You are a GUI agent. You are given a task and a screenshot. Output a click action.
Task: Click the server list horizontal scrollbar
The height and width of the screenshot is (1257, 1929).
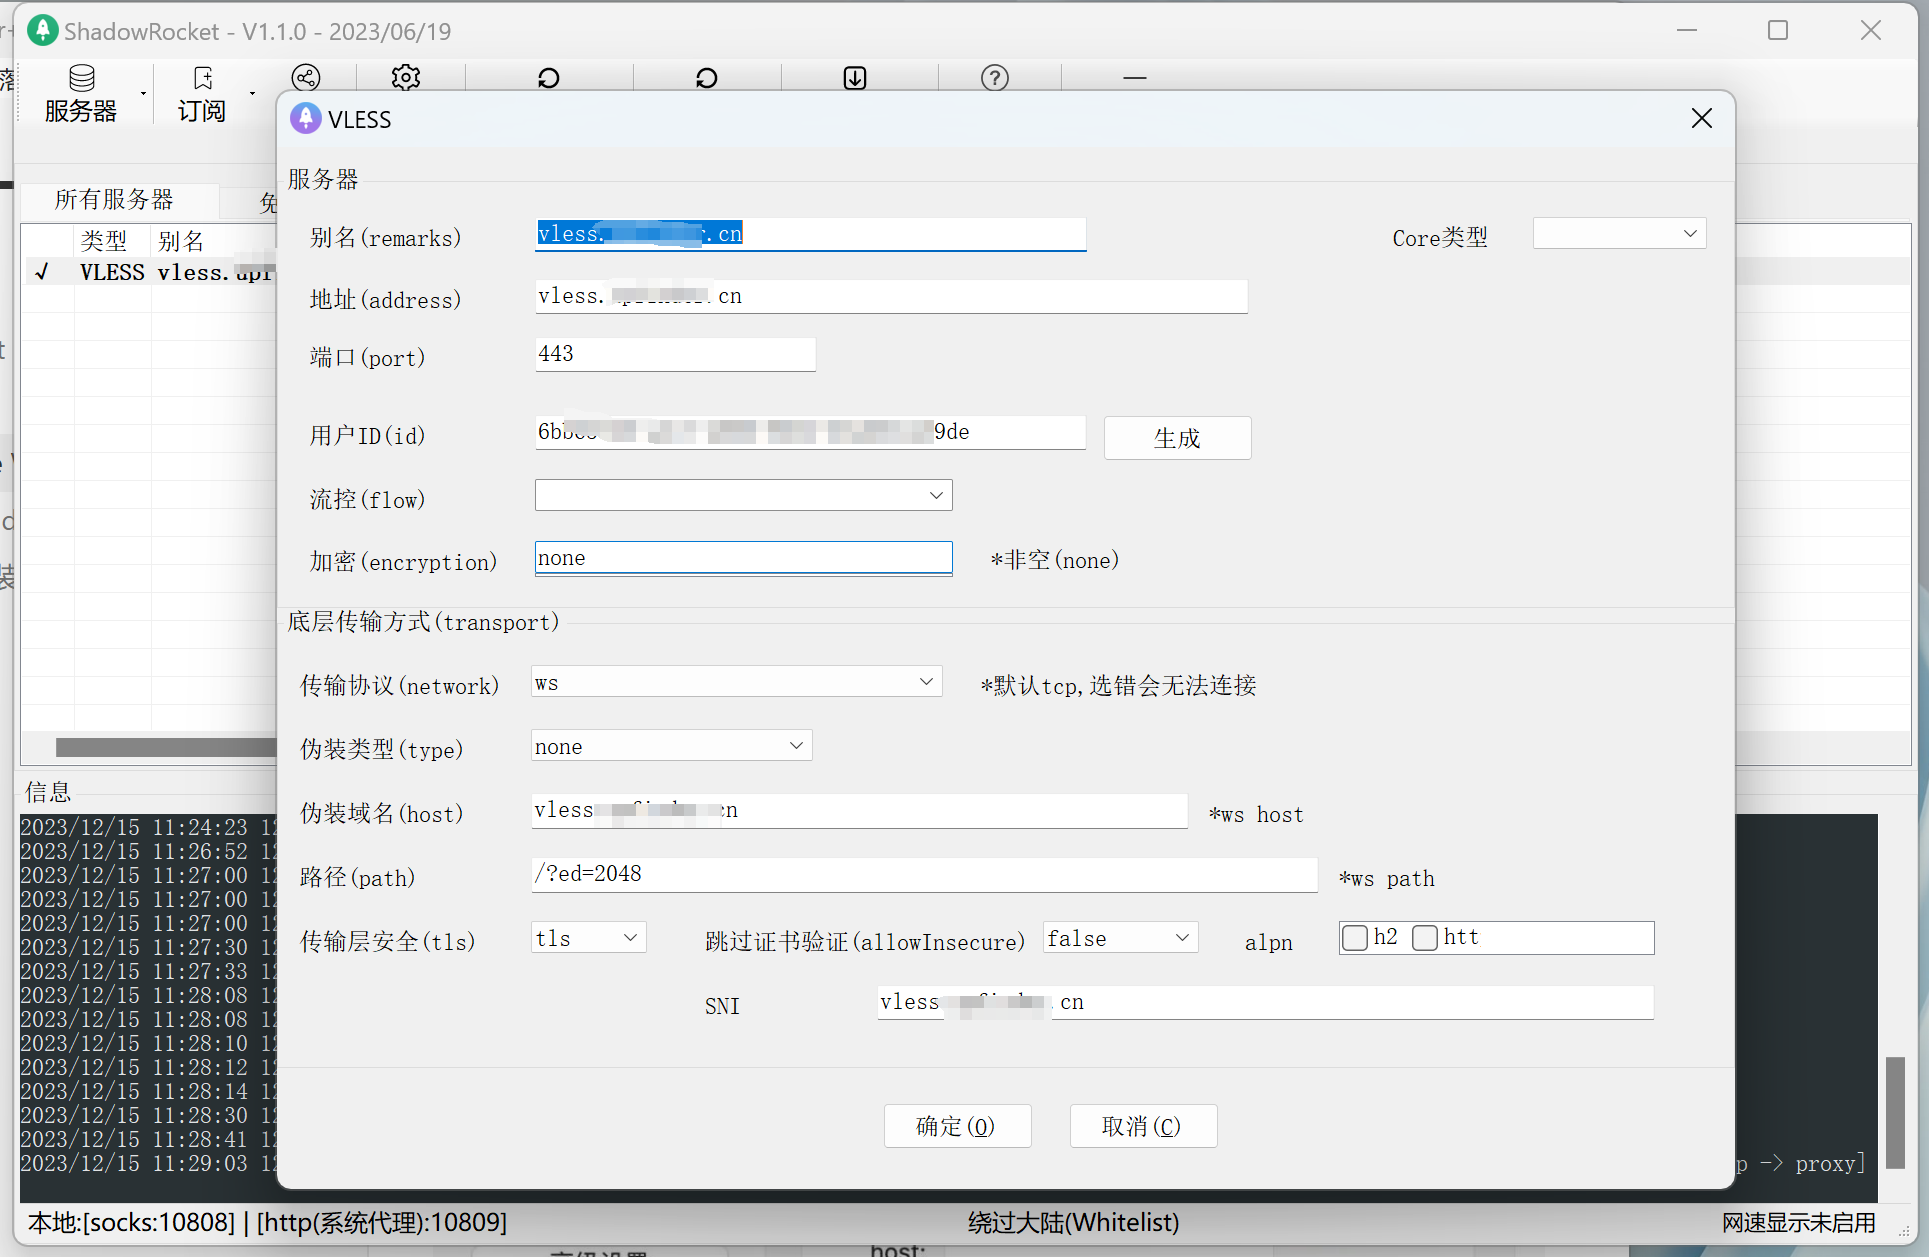[166, 747]
